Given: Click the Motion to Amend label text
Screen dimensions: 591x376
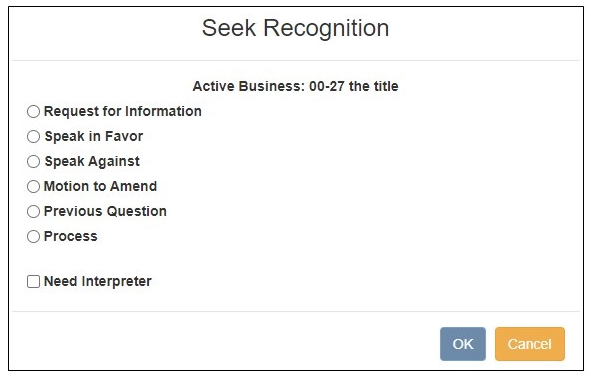Looking at the screenshot, I should [100, 186].
